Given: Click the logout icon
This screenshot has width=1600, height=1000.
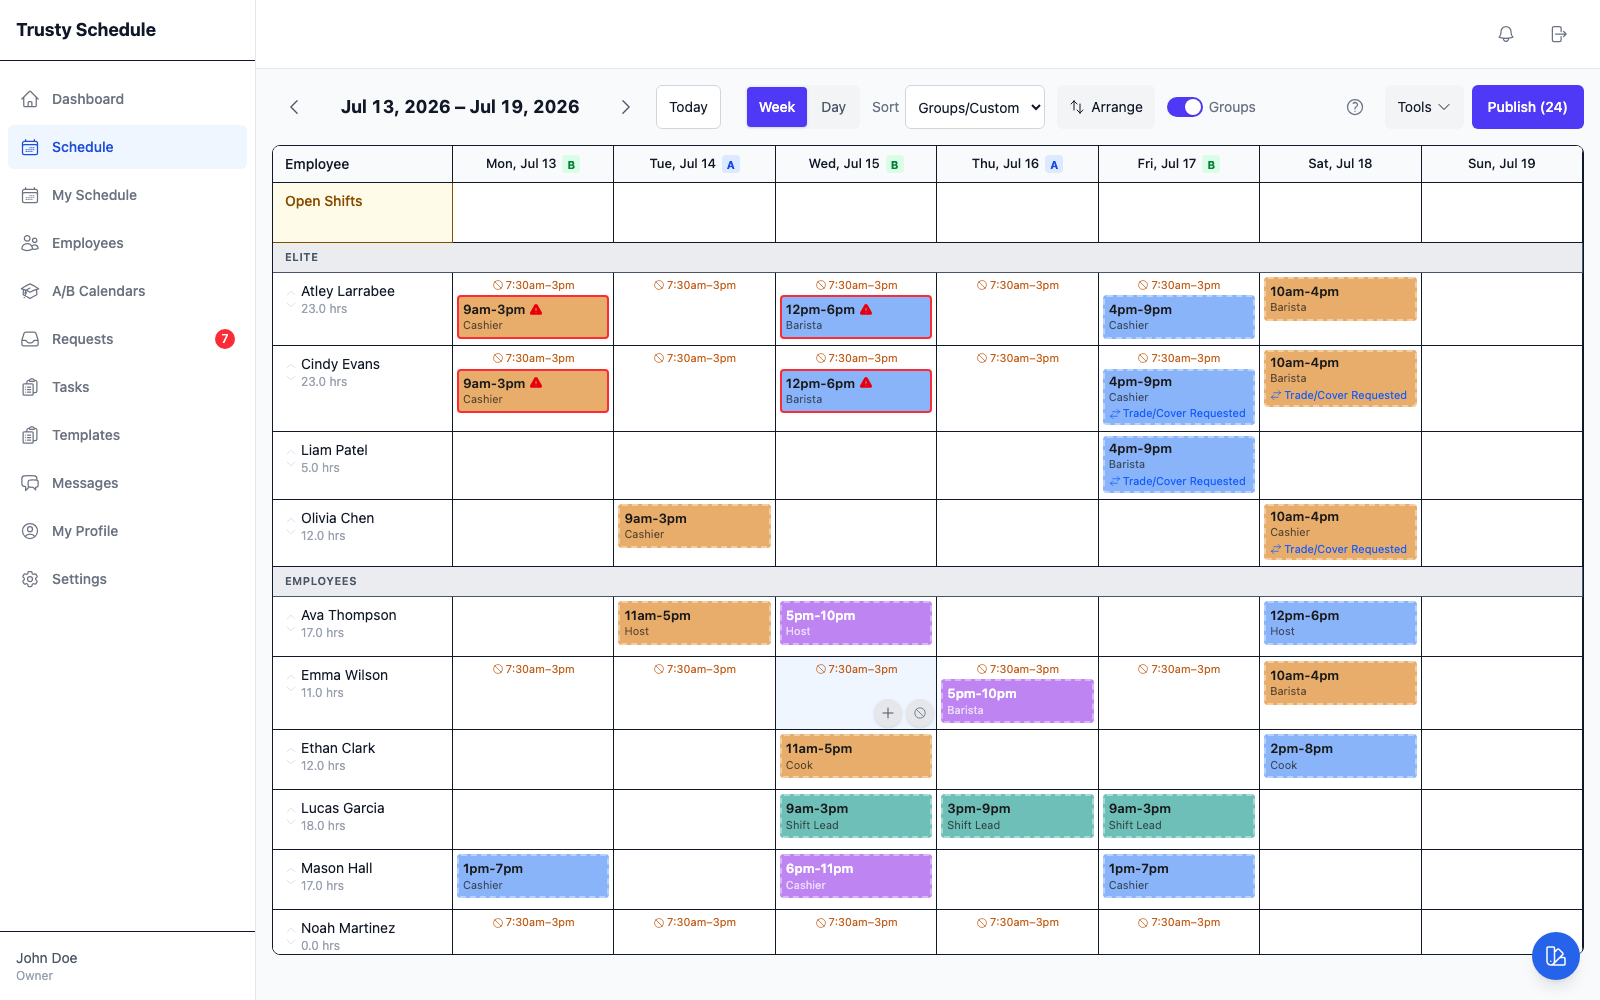Looking at the screenshot, I should point(1558,34).
